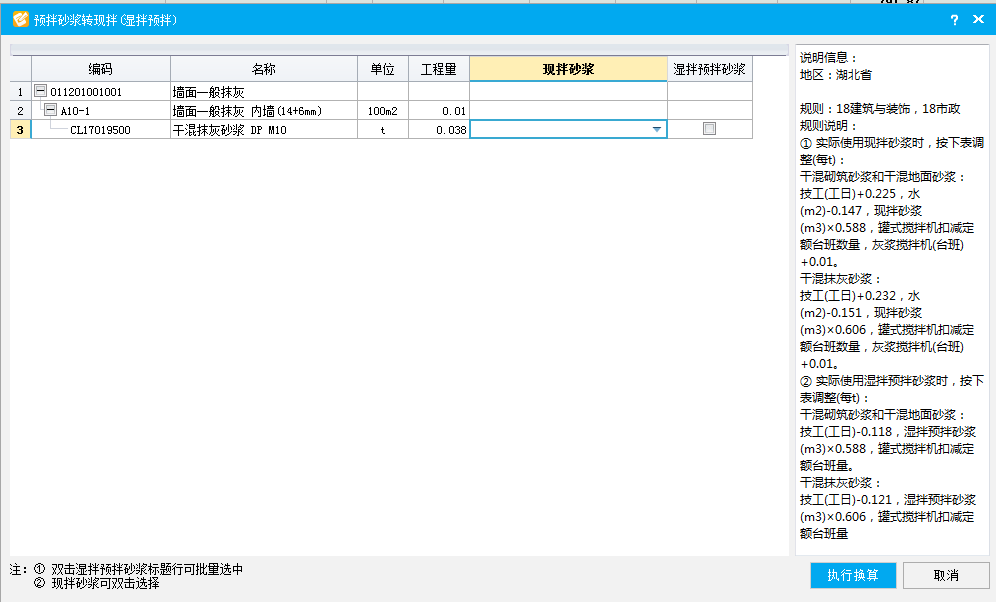Click the app logo icon in title bar

(20, 20)
